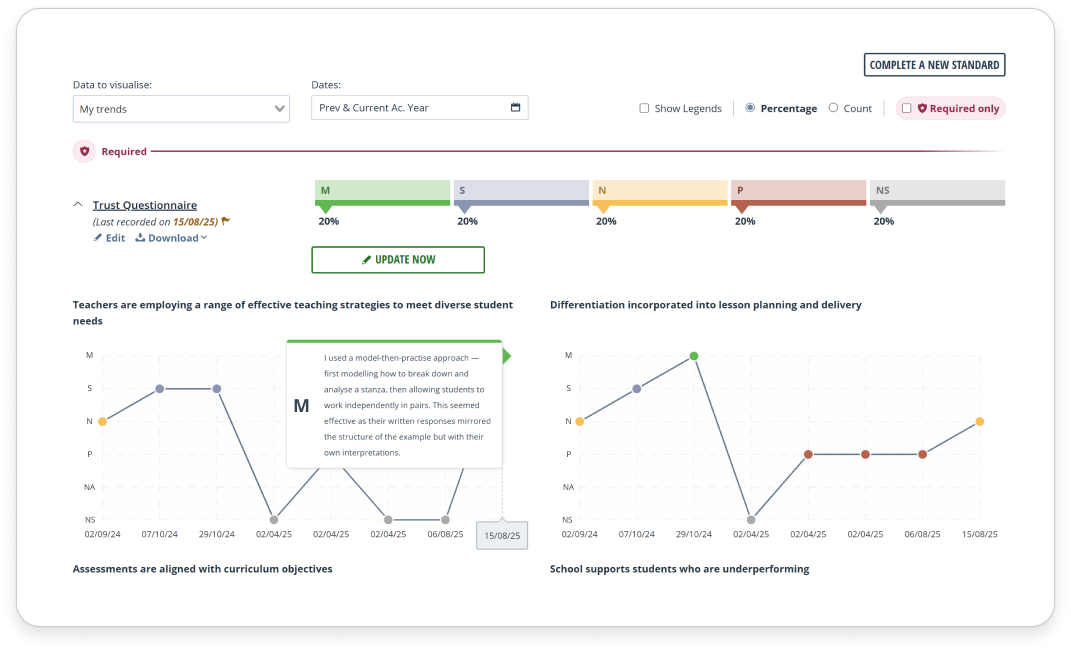1071x651 pixels.
Task: Click the pencil Edit icon under Trust Questionnaire
Action: click(98, 238)
